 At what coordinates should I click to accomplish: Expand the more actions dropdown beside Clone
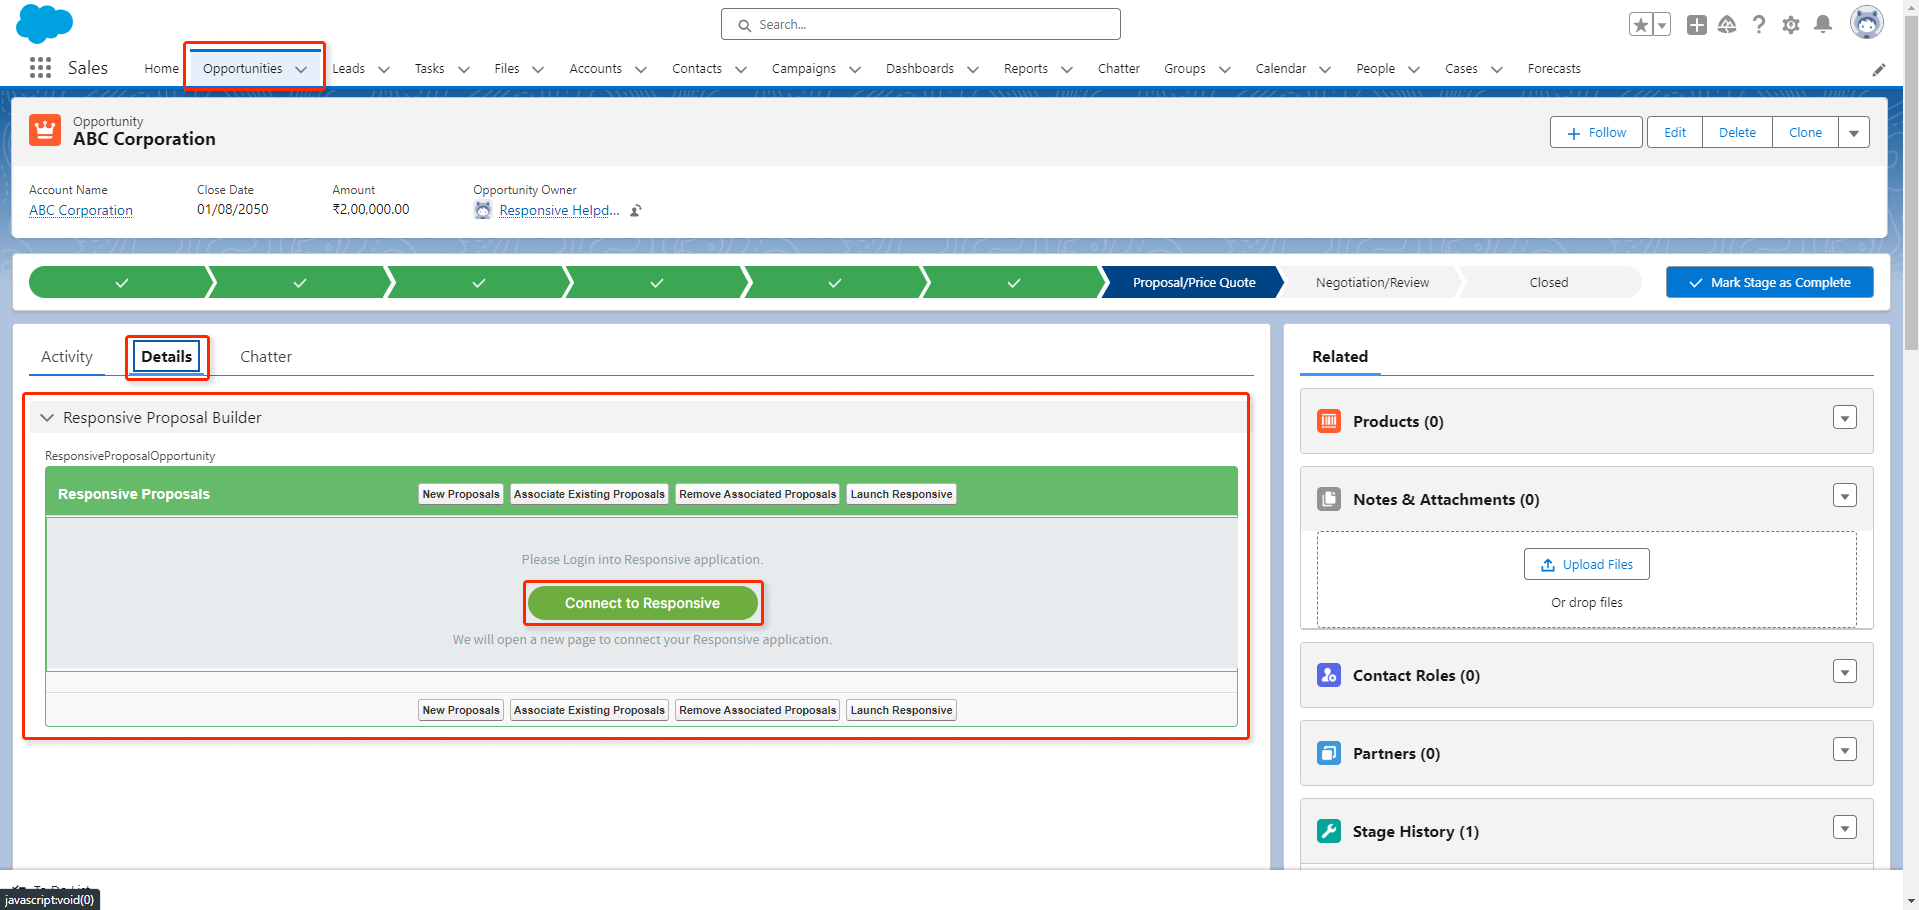(x=1854, y=132)
